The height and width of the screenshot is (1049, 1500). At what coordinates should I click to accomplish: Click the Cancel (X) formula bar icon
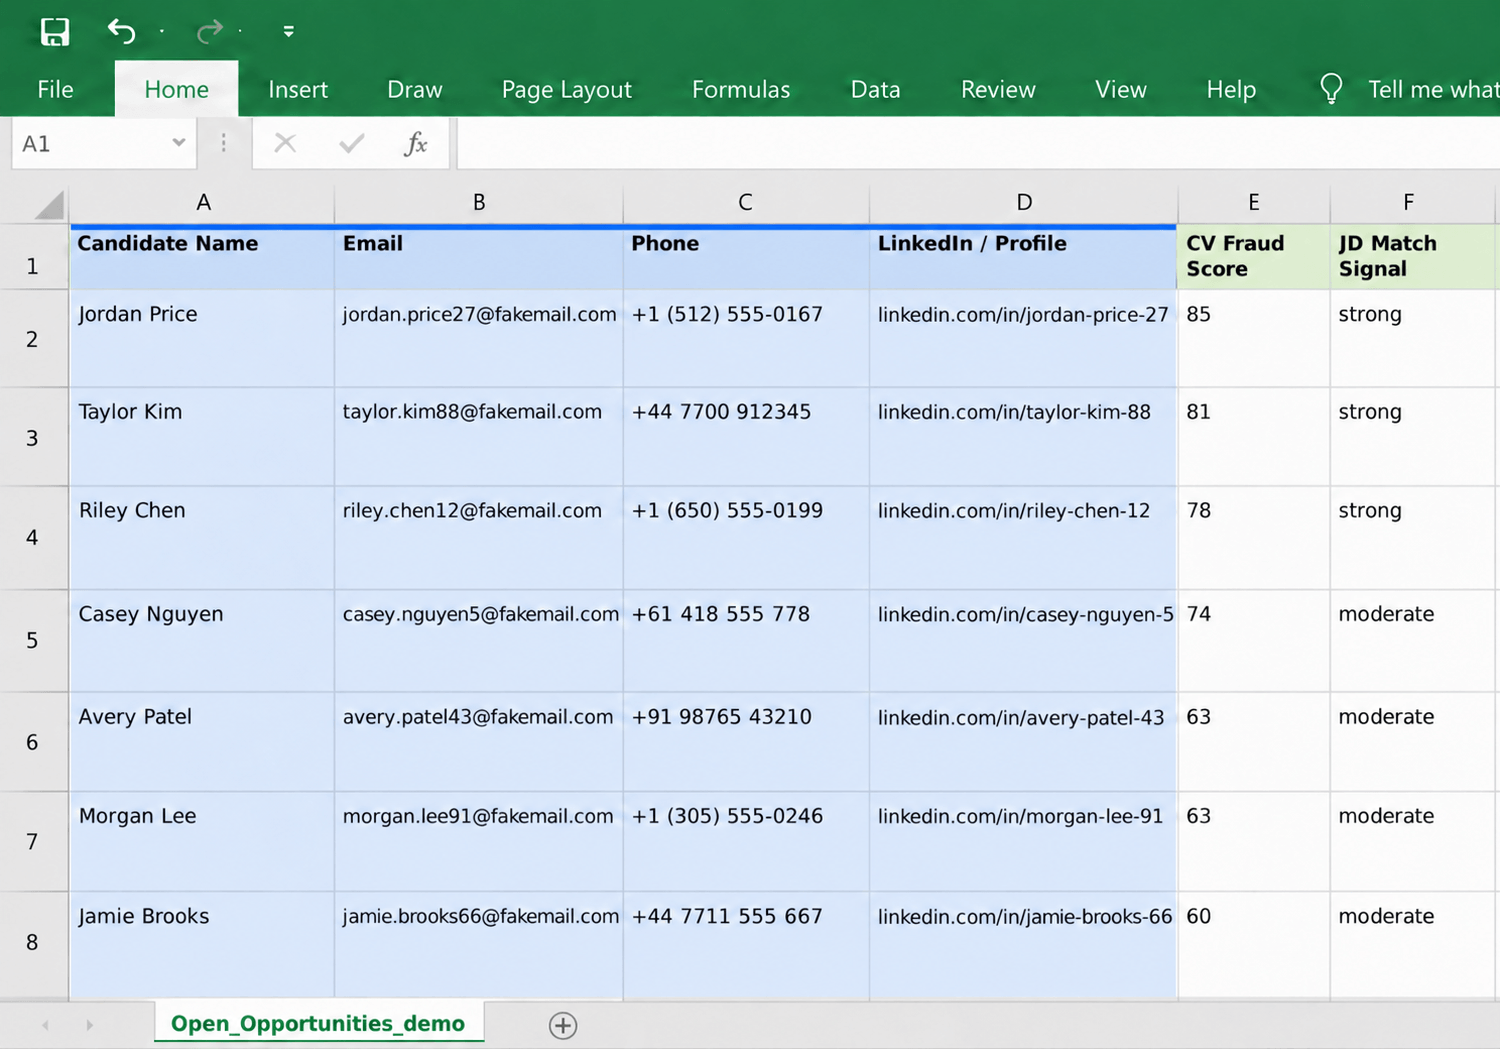285,143
